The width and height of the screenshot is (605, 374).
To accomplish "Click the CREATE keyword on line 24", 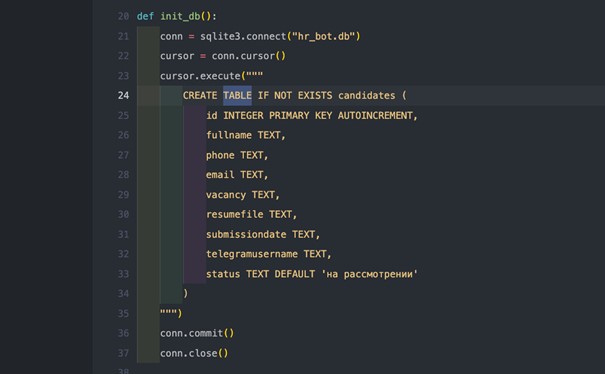I will pos(200,95).
